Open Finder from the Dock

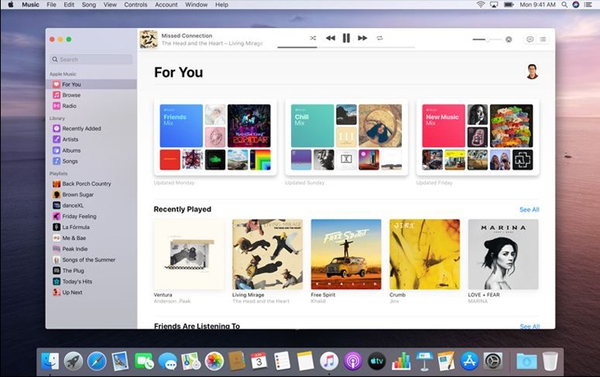[x=50, y=361]
